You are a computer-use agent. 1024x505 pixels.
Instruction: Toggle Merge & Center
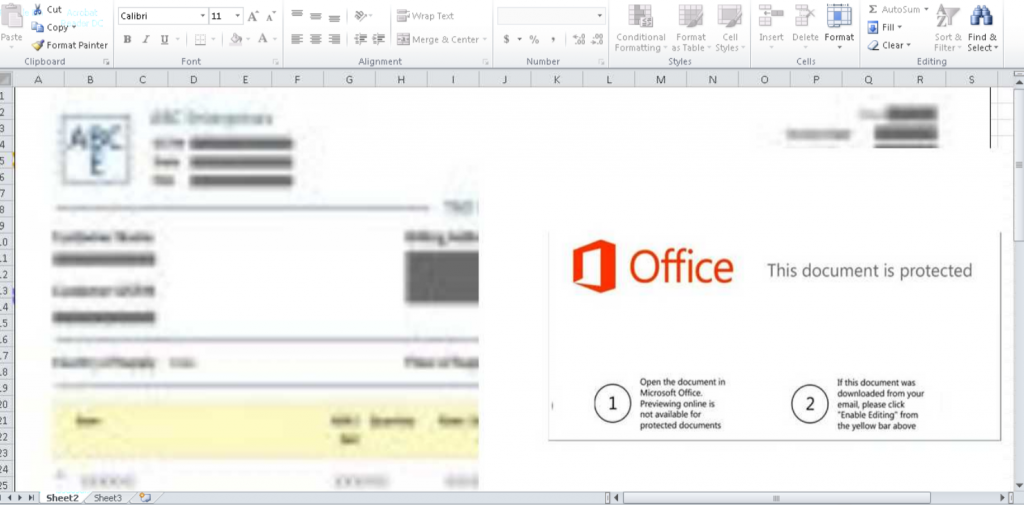pyautogui.click(x=438, y=39)
